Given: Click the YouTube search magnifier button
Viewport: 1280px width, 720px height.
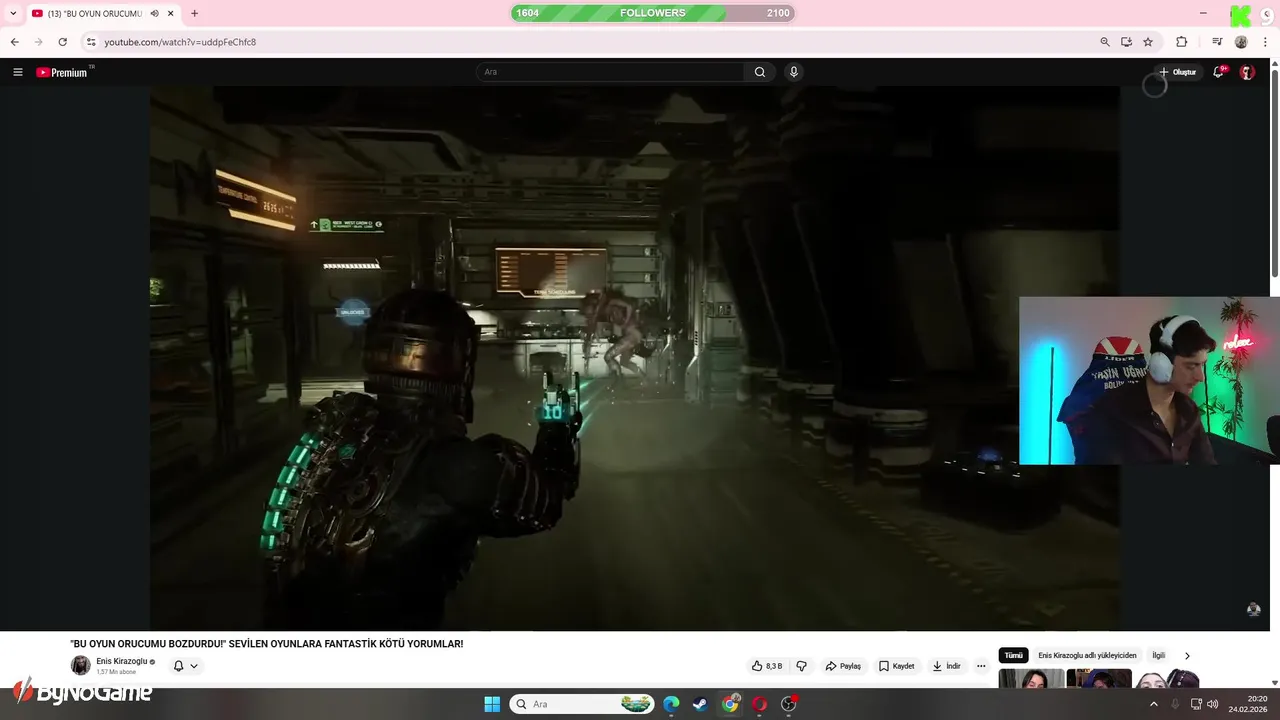Looking at the screenshot, I should point(760,72).
